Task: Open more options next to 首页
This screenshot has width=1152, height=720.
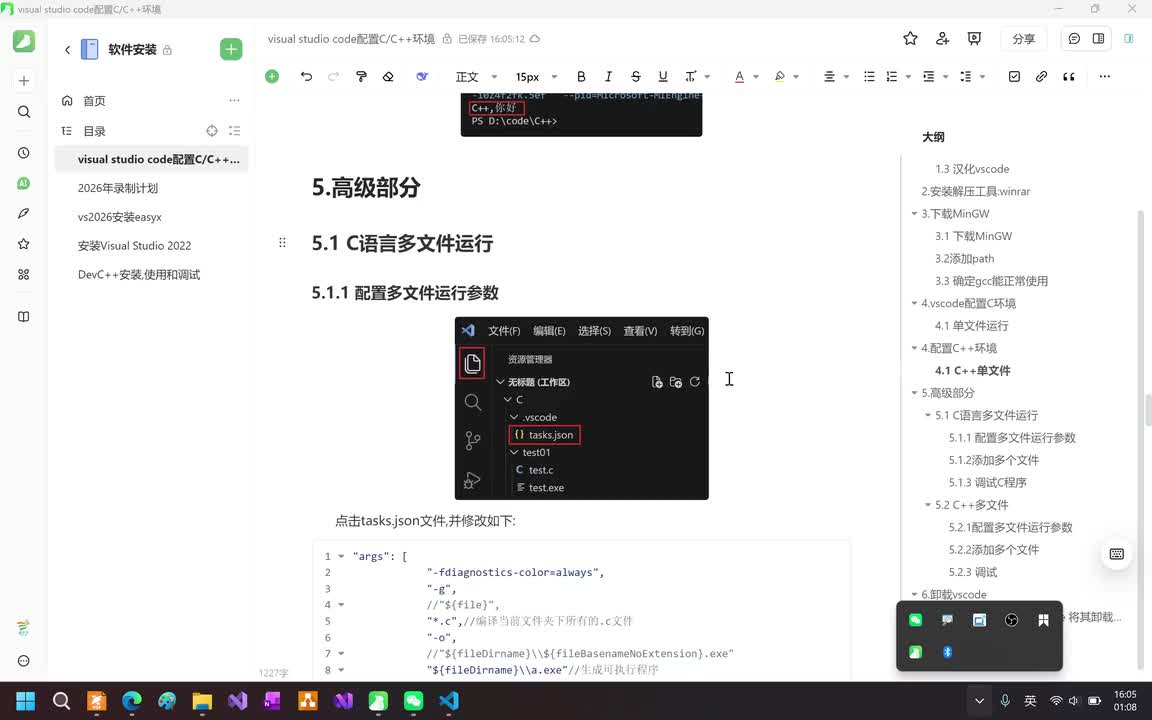Action: [x=234, y=101]
